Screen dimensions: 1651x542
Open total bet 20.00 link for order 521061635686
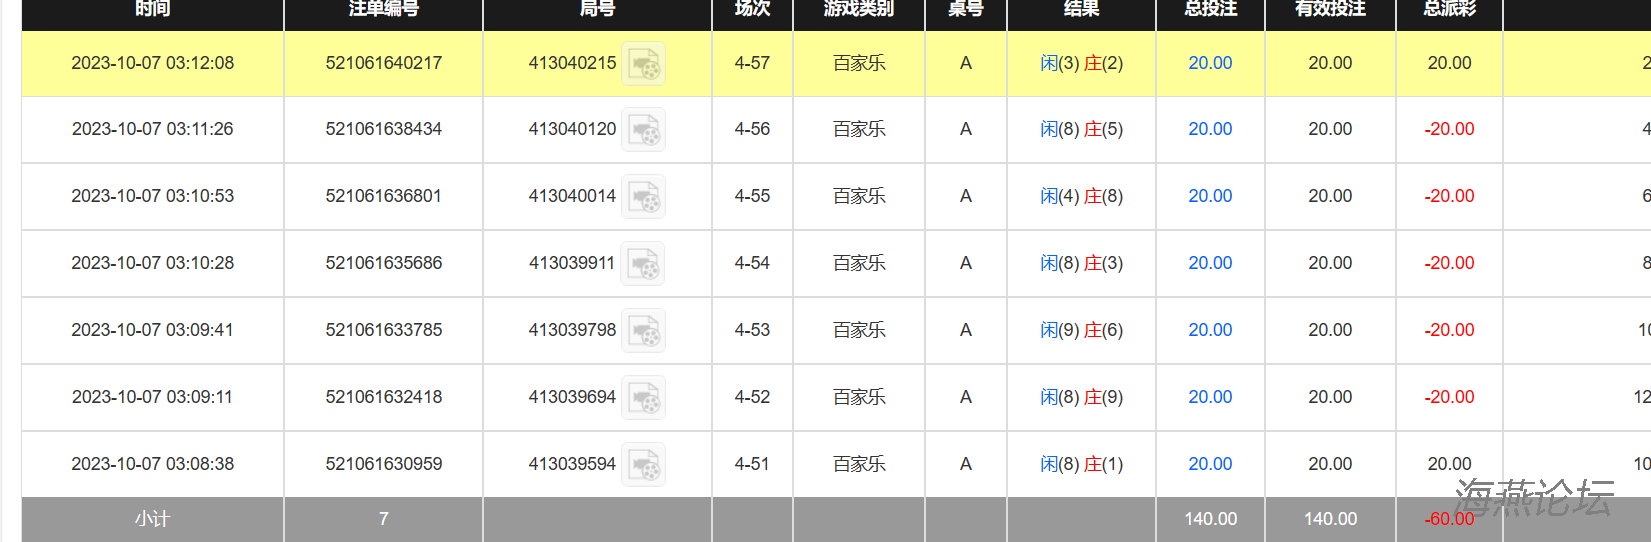(x=1210, y=263)
